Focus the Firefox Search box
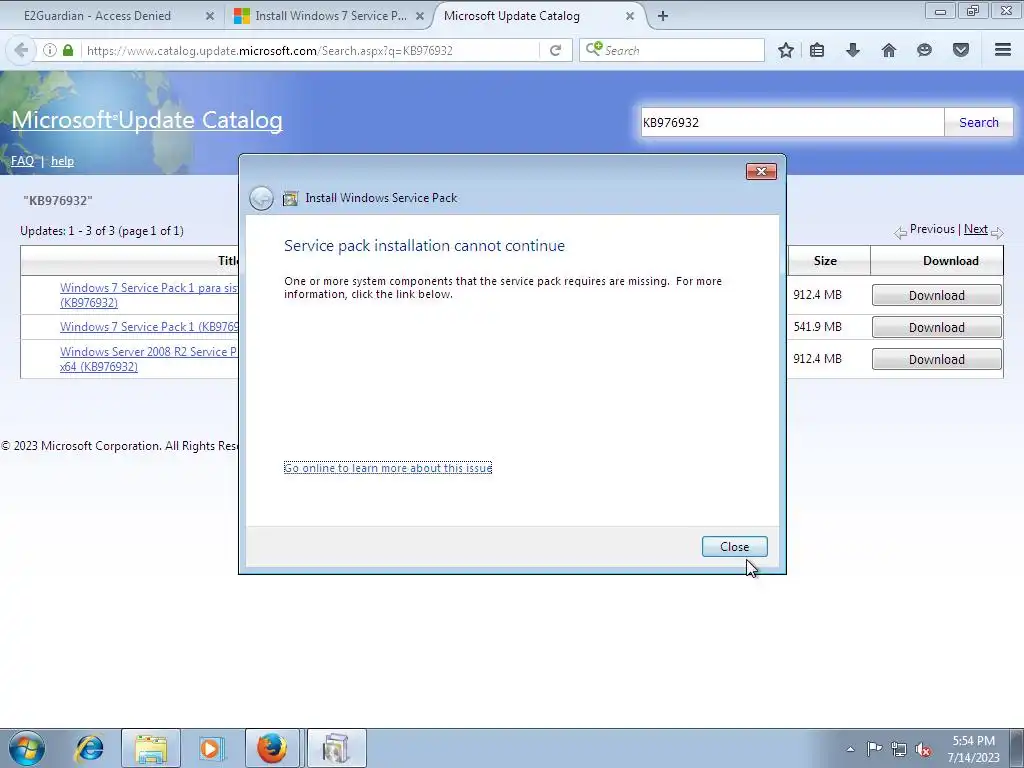Image resolution: width=1024 pixels, height=768 pixels. point(671,50)
